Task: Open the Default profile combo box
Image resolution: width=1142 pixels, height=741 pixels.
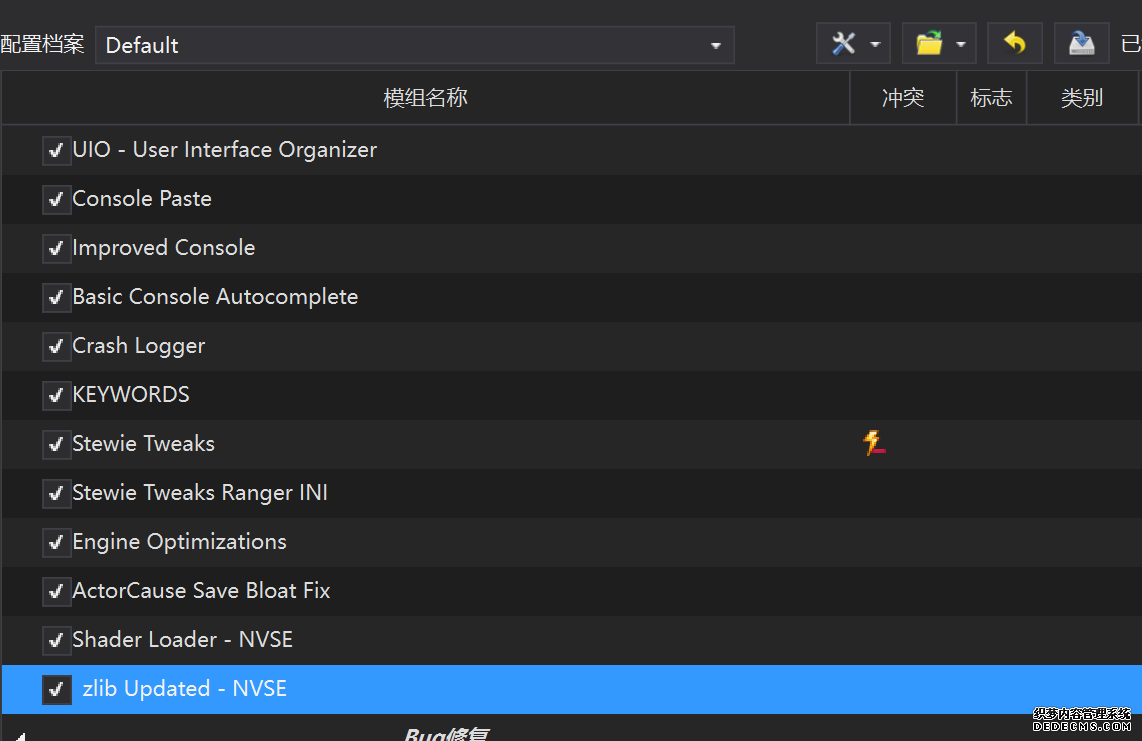Action: [x=414, y=45]
